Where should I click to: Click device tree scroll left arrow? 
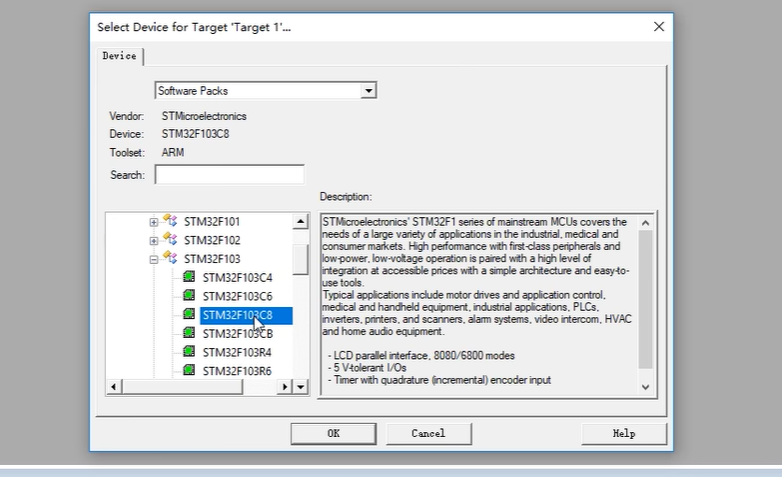113,387
